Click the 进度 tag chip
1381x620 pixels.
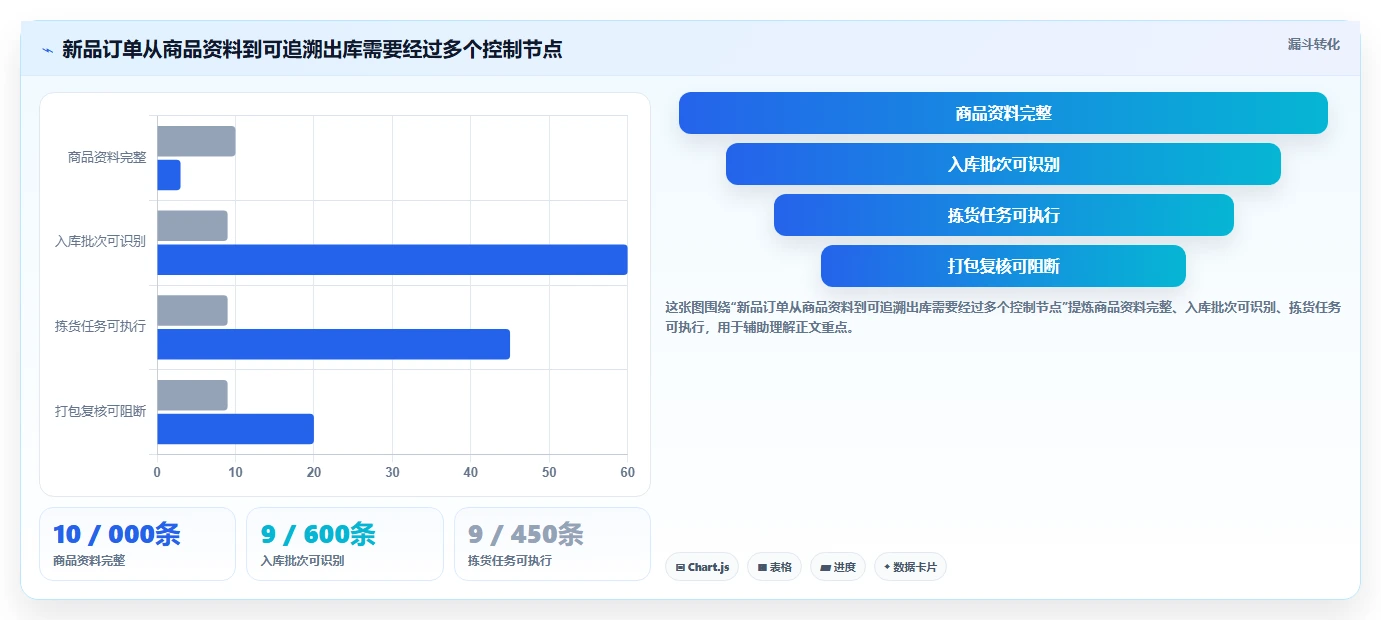838,567
